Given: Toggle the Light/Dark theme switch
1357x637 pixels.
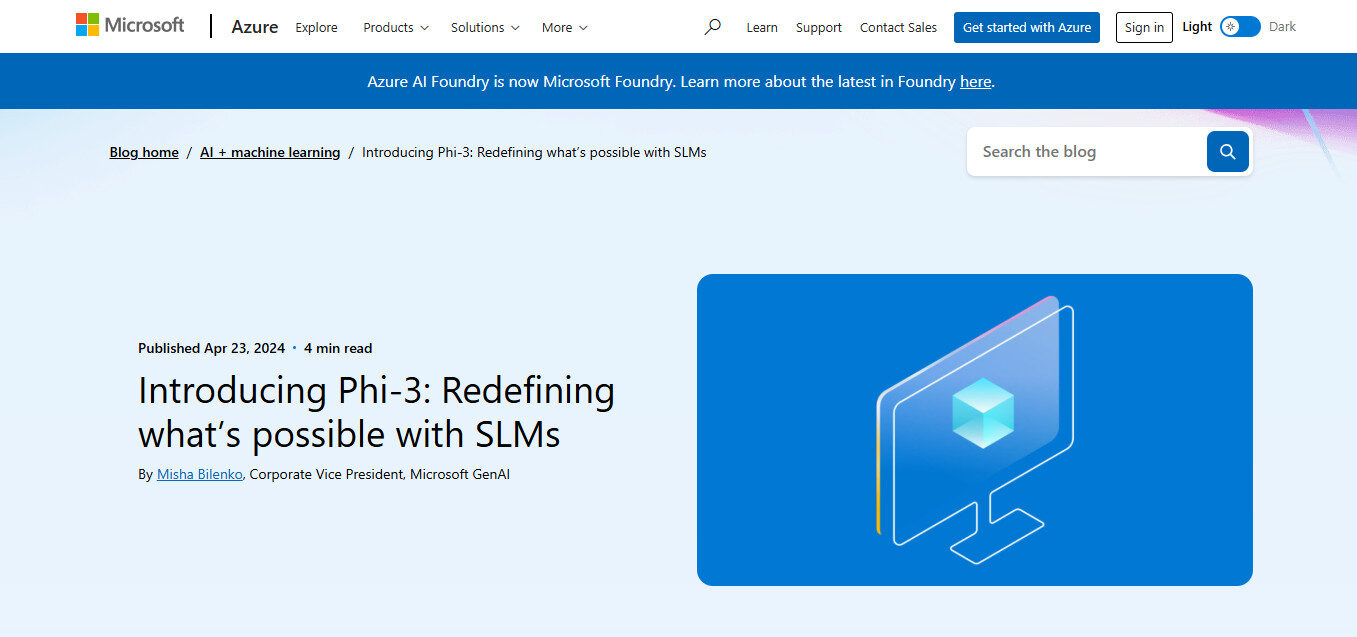Looking at the screenshot, I should coord(1240,27).
